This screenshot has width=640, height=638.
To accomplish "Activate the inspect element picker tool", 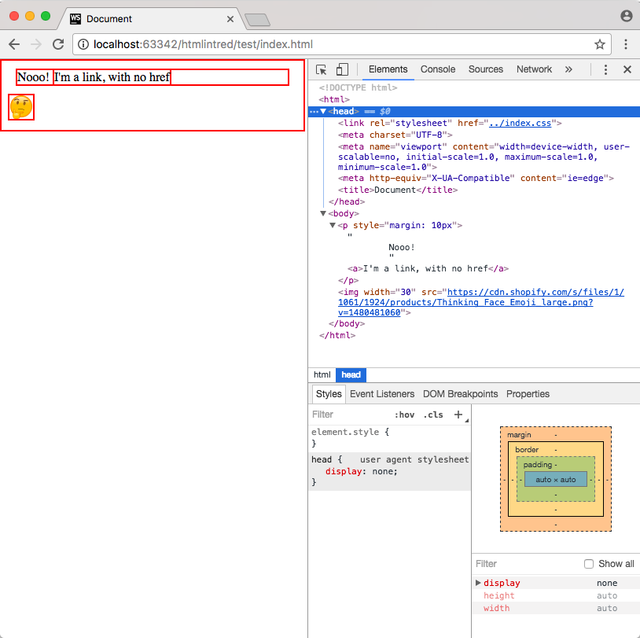I will coord(321,69).
